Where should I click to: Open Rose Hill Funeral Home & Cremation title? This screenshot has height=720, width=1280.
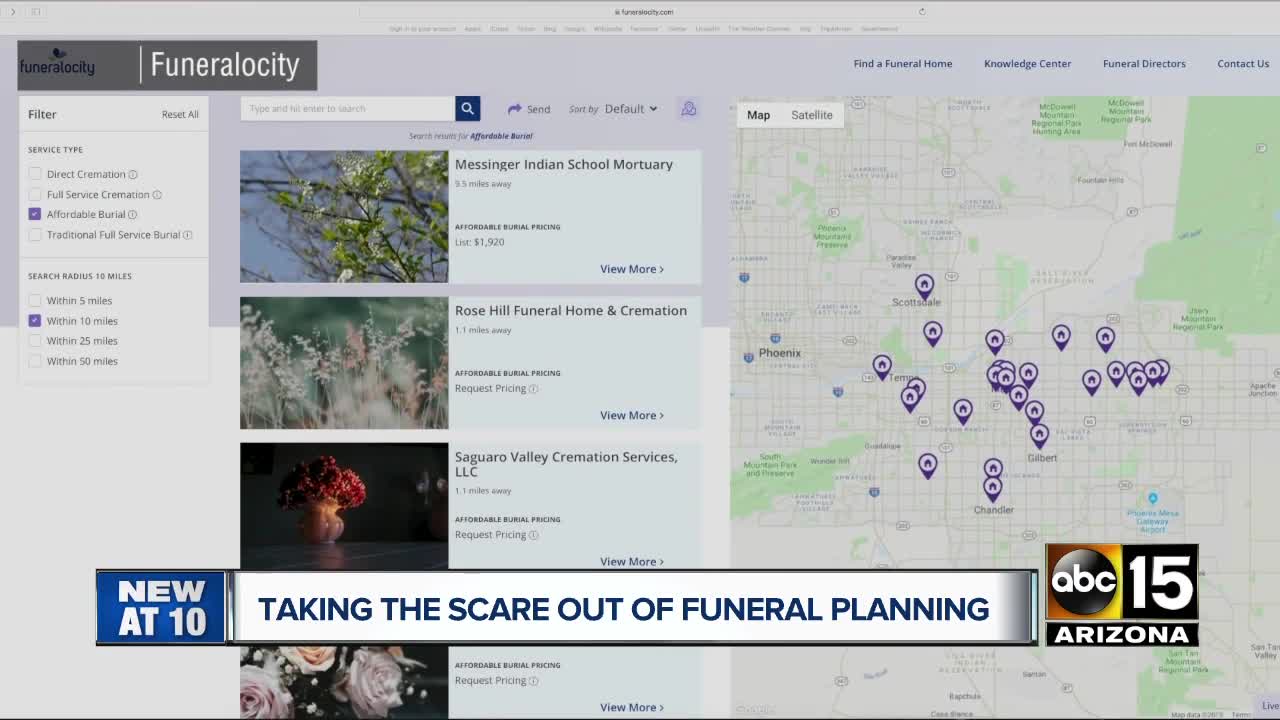tap(571, 311)
